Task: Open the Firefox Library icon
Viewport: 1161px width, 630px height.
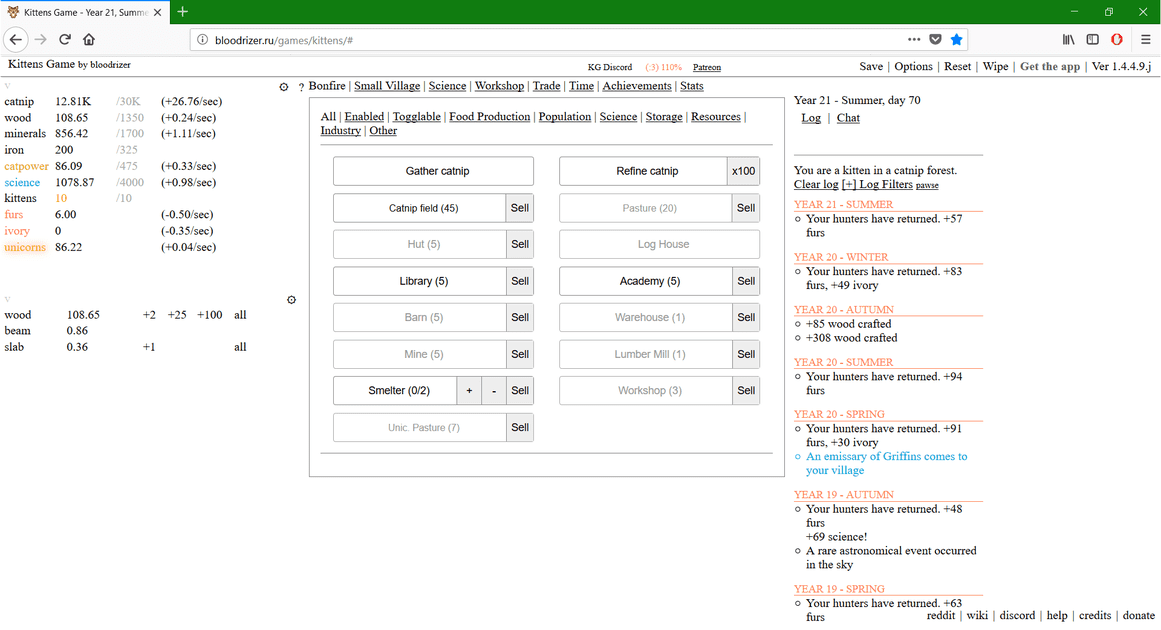Action: (1068, 39)
